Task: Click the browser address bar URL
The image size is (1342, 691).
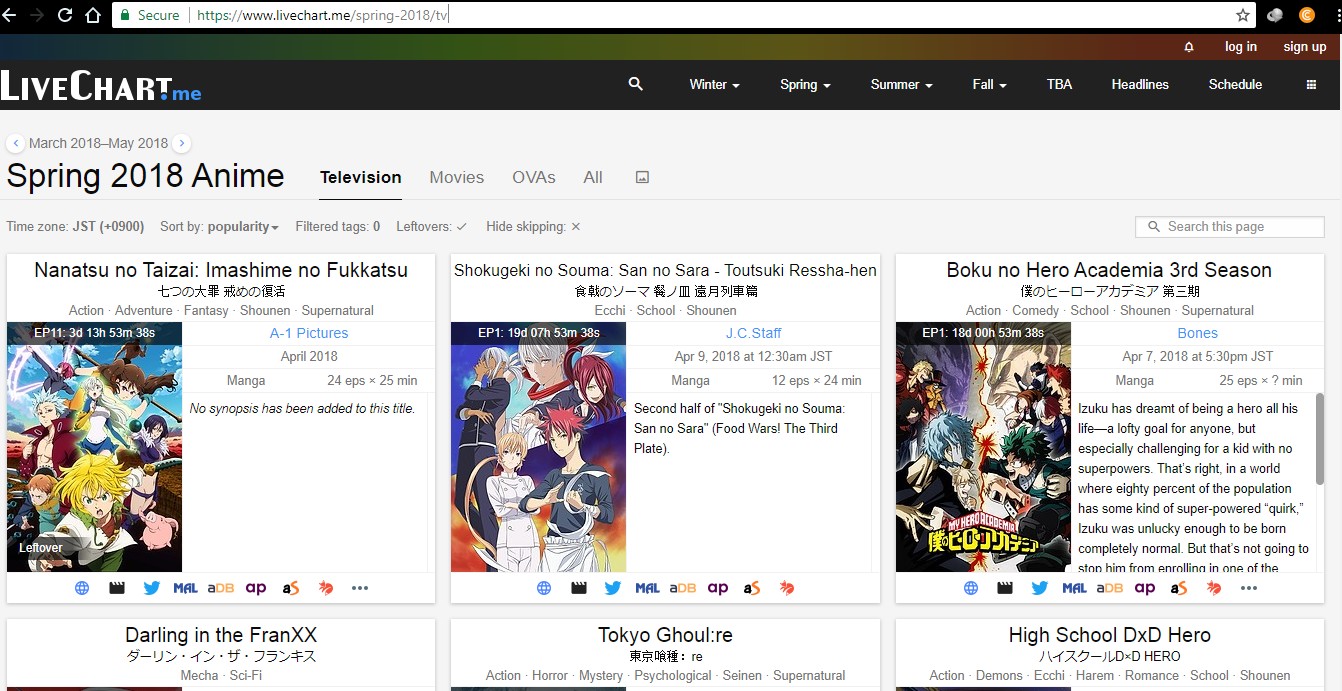Action: (x=323, y=15)
